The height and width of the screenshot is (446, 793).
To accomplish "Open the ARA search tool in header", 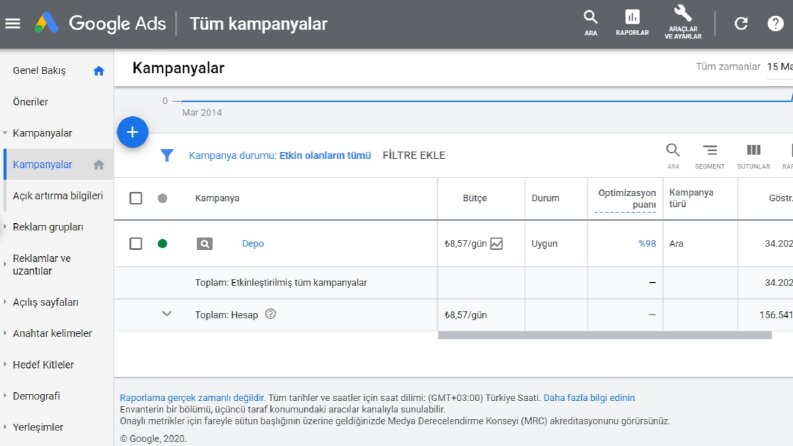I will pyautogui.click(x=590, y=23).
